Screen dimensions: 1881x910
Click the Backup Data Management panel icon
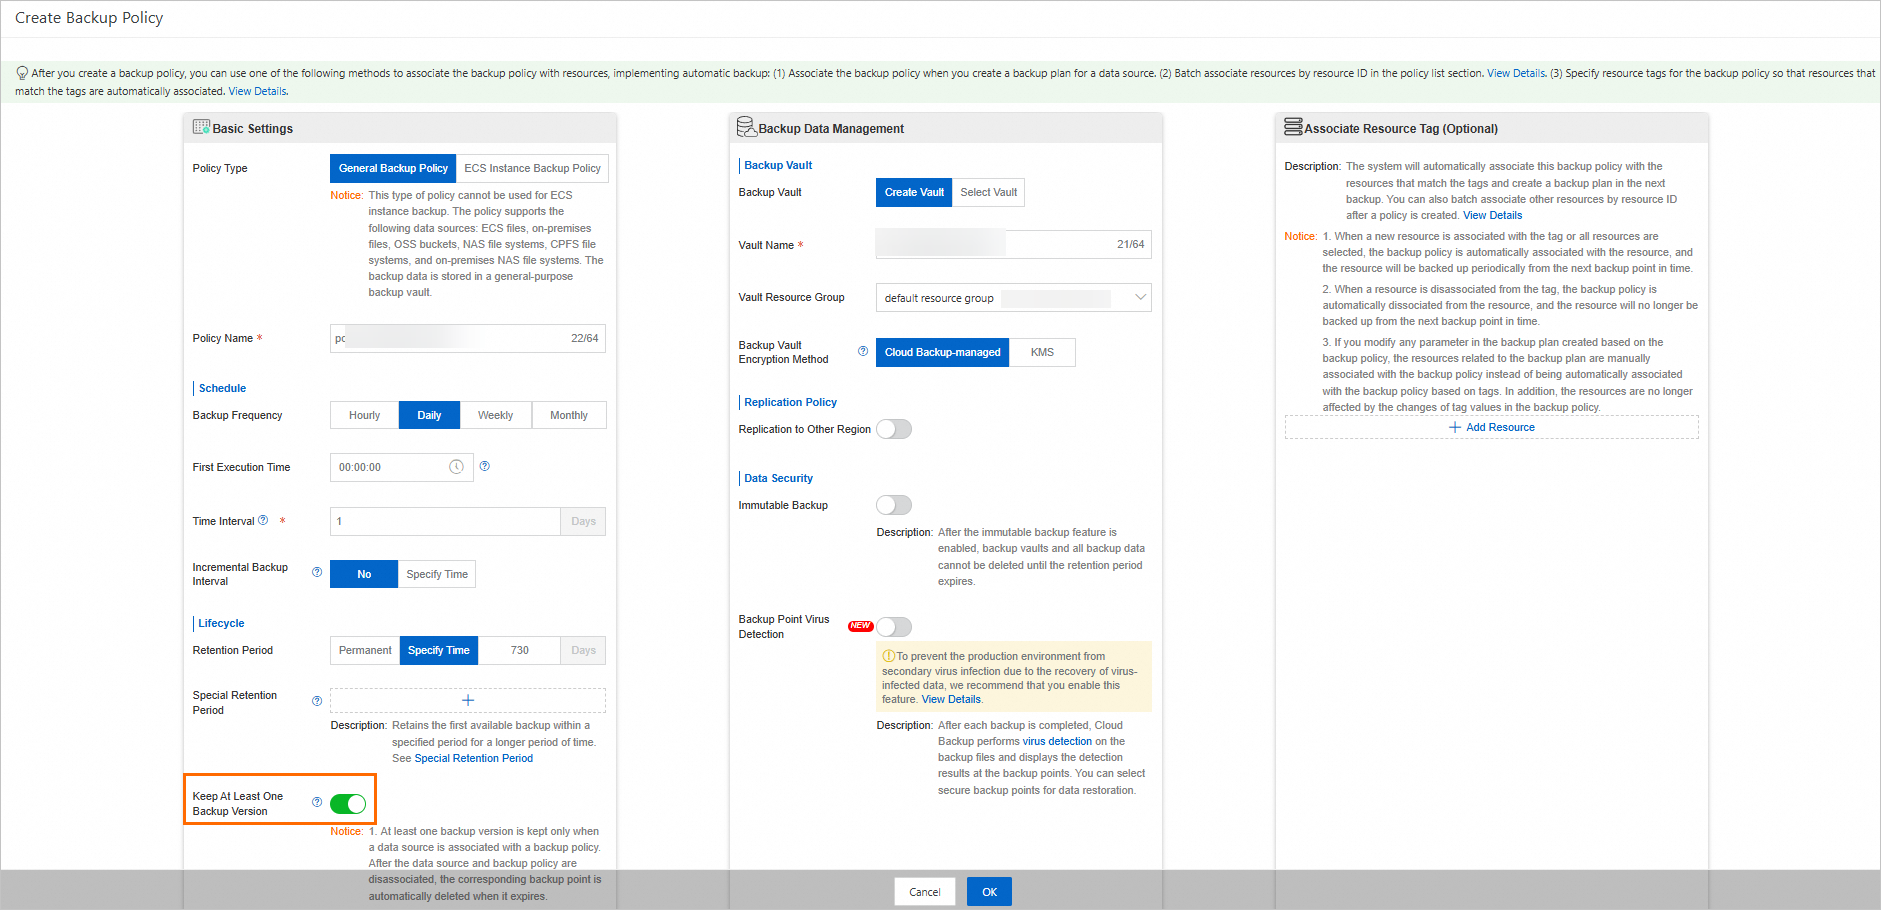click(x=746, y=127)
